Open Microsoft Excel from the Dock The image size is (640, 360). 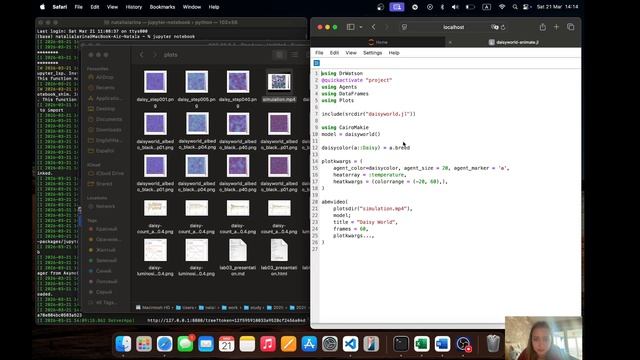click(422, 344)
